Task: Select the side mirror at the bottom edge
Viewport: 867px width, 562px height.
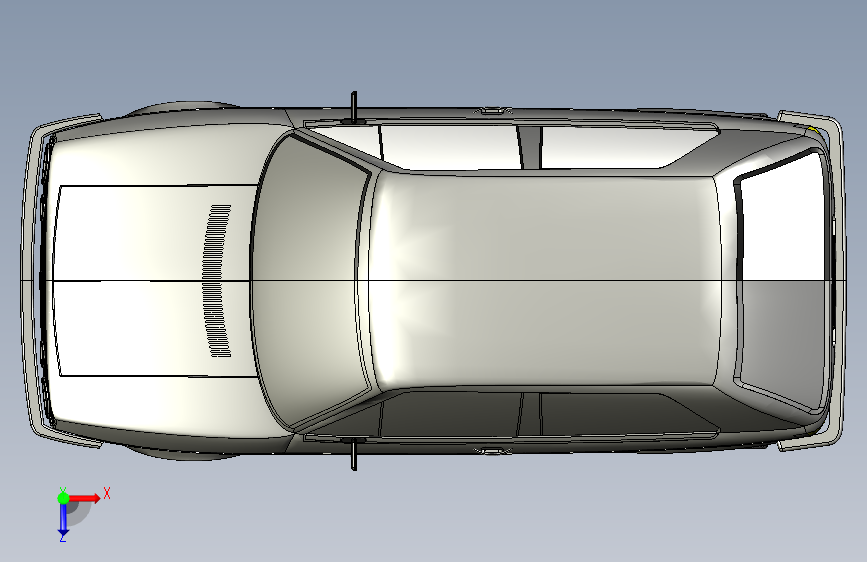Action: pos(354,454)
